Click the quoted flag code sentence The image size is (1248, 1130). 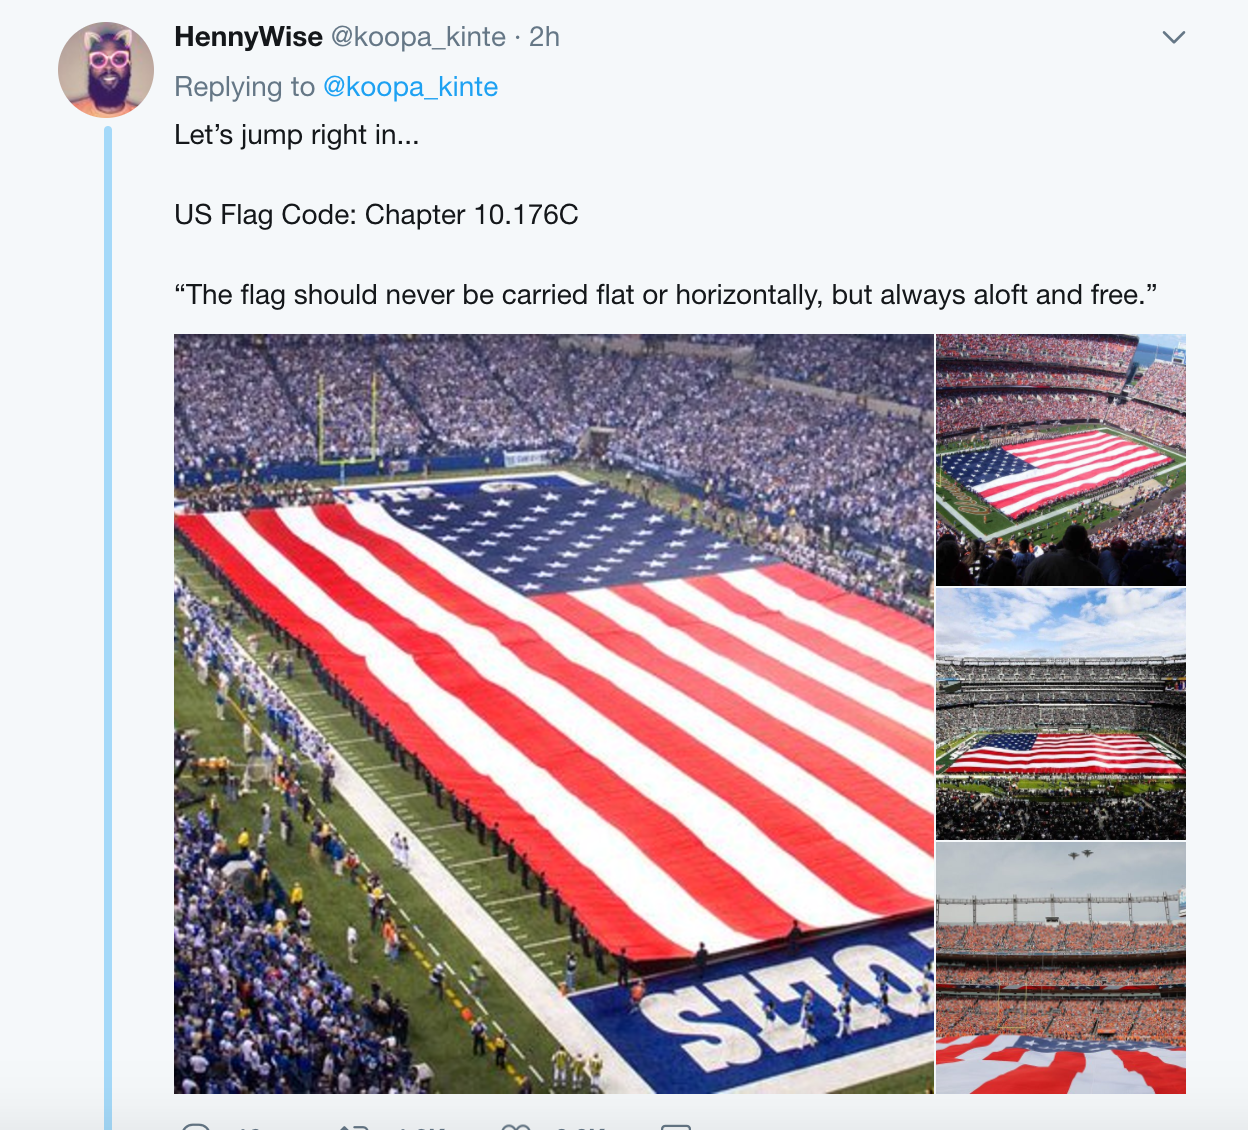tap(666, 294)
